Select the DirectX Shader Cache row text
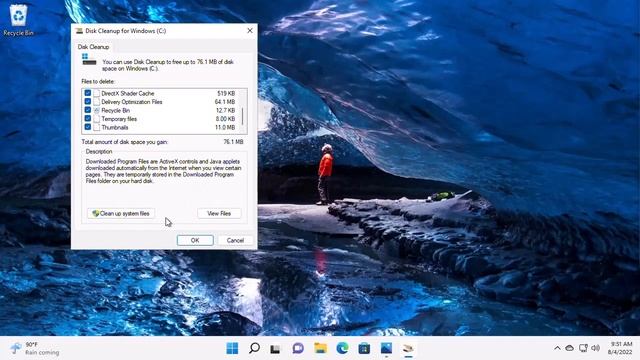This screenshot has width=640, height=360. click(128, 93)
